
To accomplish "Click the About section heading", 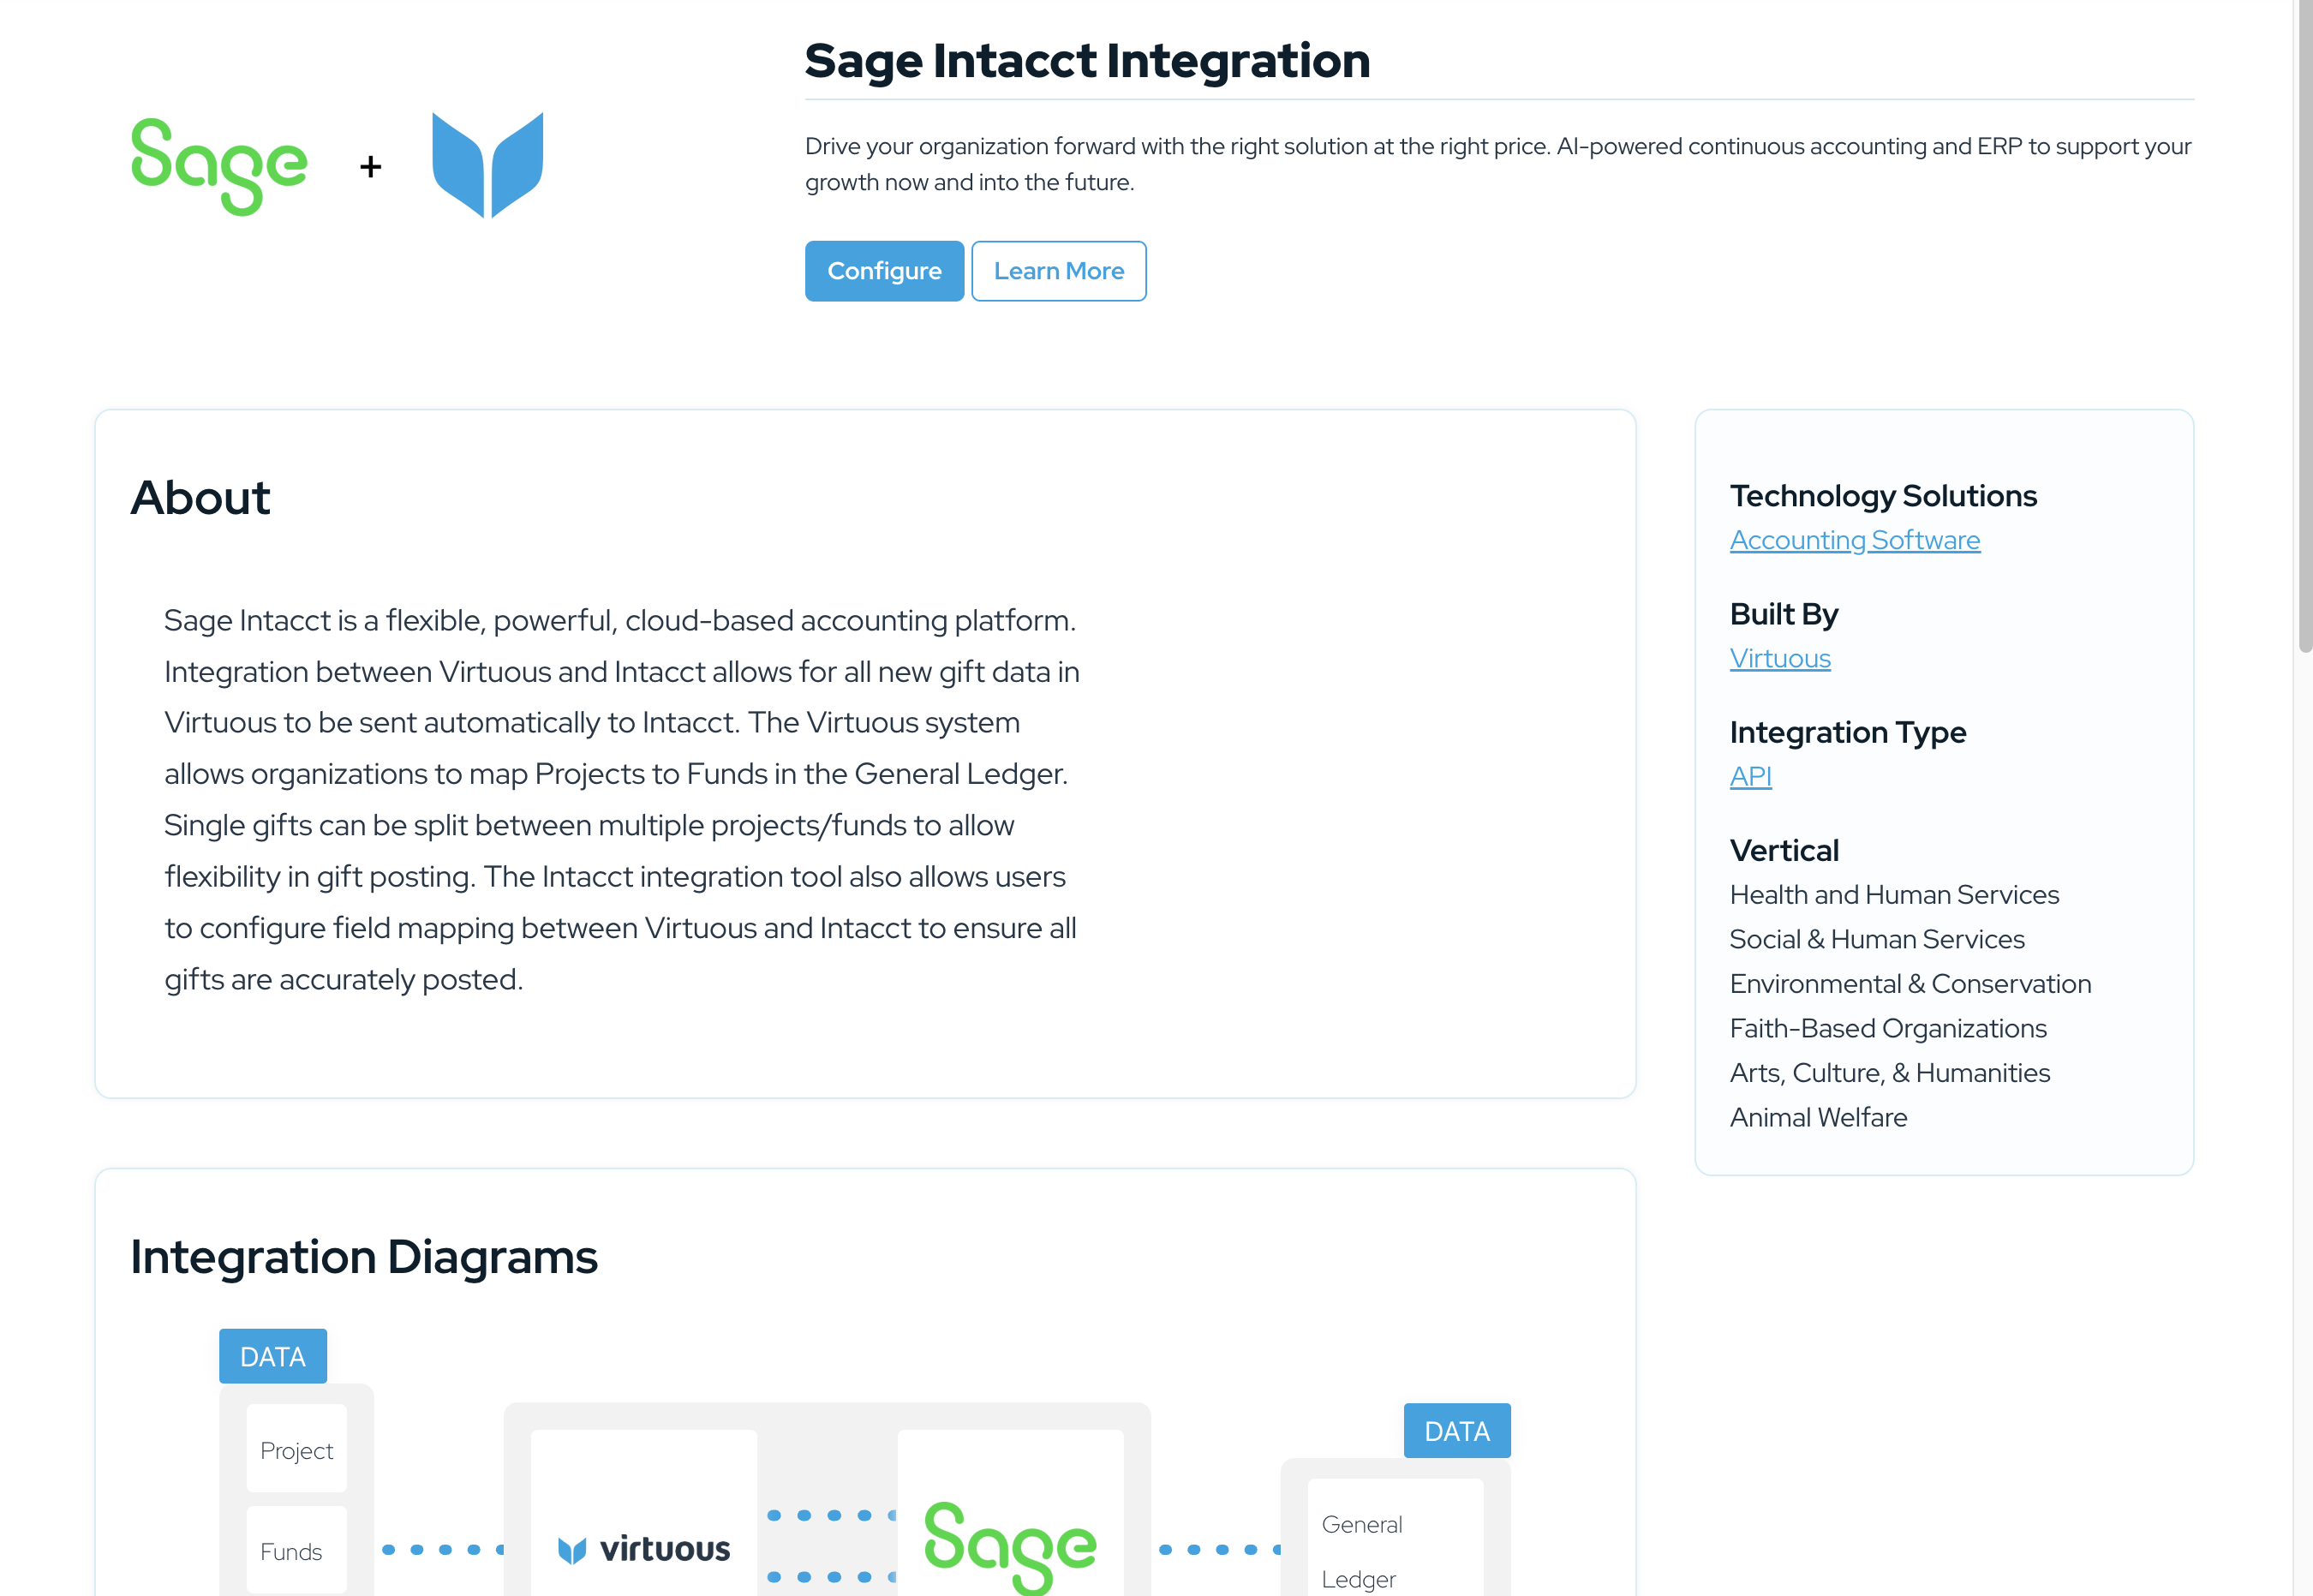I will coord(200,497).
